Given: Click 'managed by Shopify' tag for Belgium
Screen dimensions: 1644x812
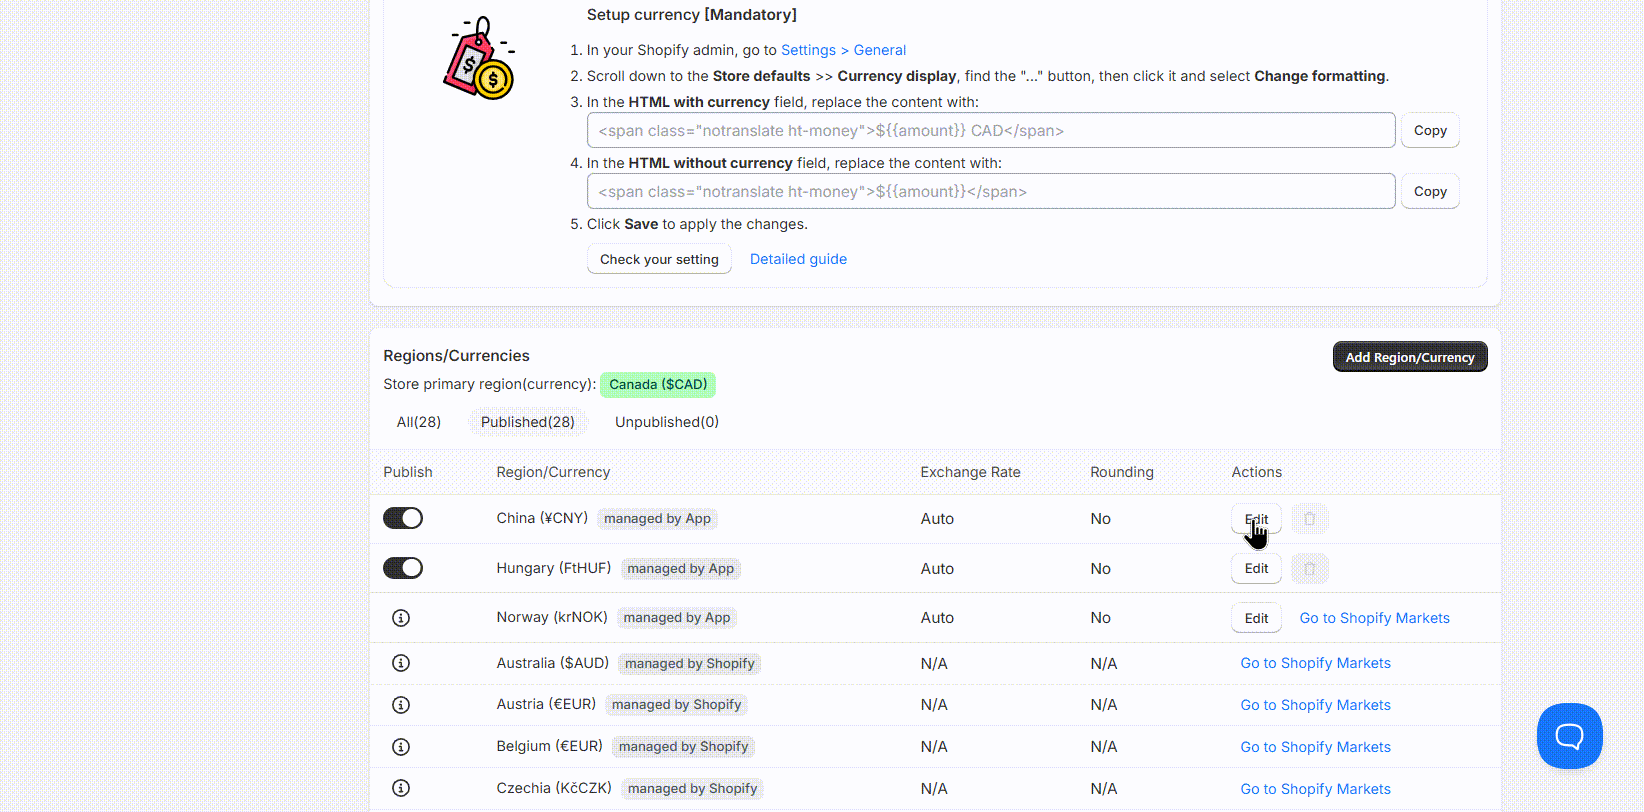Looking at the screenshot, I should pos(684,746).
